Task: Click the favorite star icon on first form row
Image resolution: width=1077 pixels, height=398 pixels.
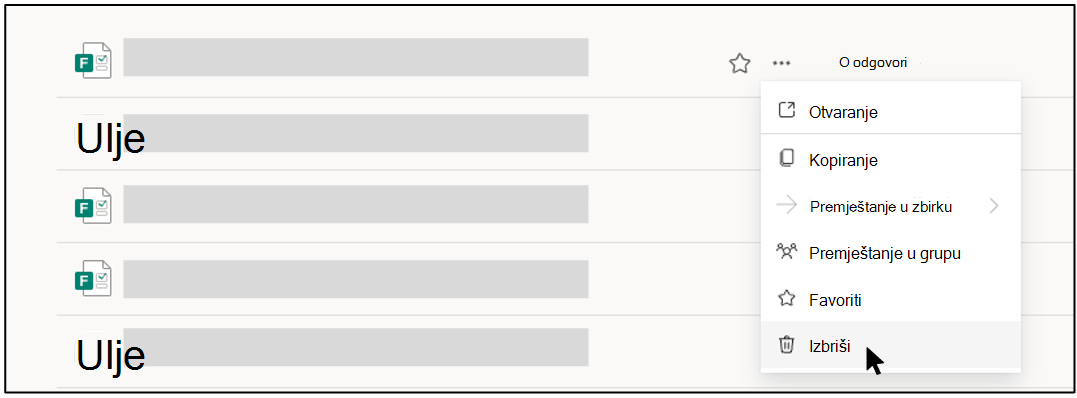Action: 739,64
